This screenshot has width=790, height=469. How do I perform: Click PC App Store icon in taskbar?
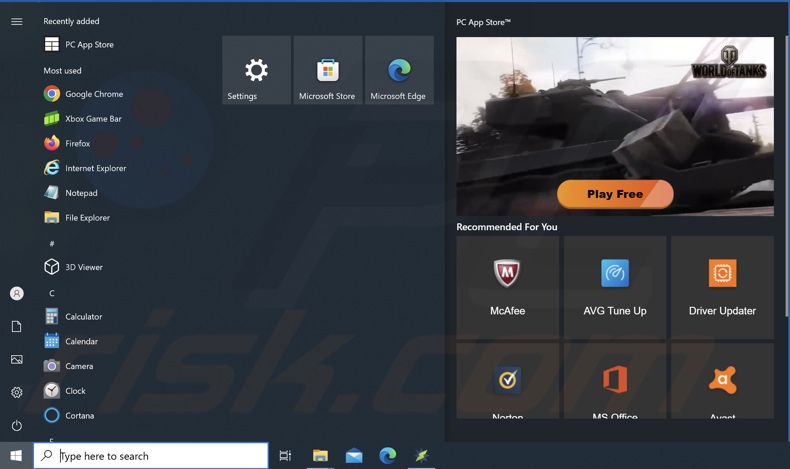[x=421, y=455]
